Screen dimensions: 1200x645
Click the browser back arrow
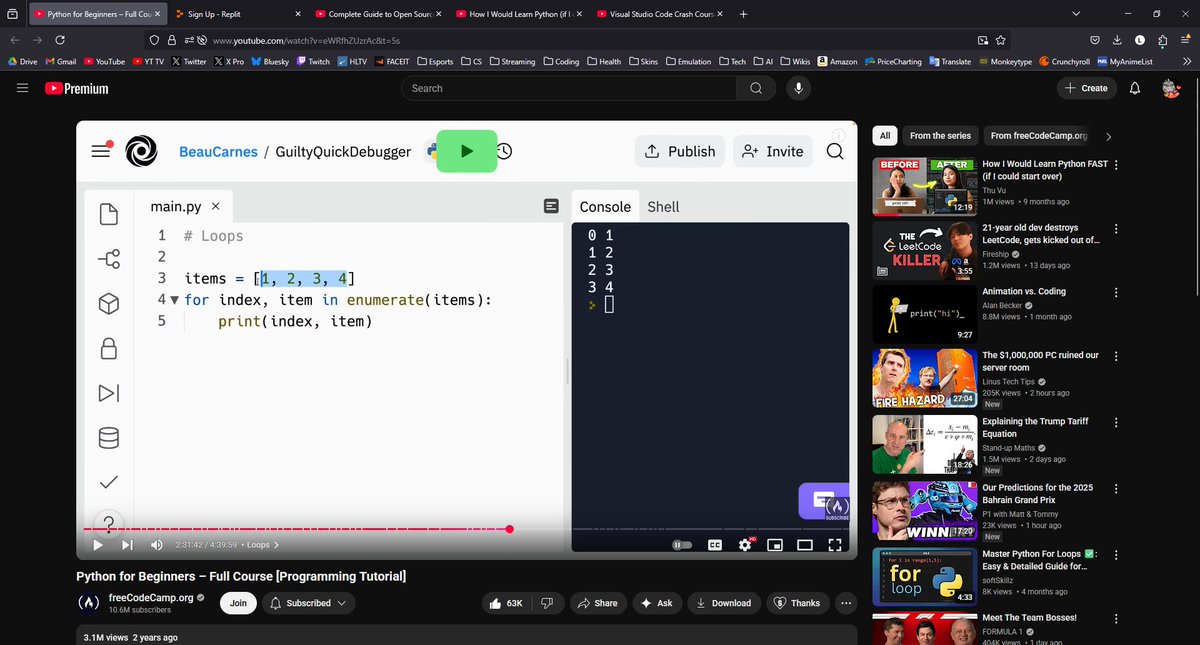15,40
